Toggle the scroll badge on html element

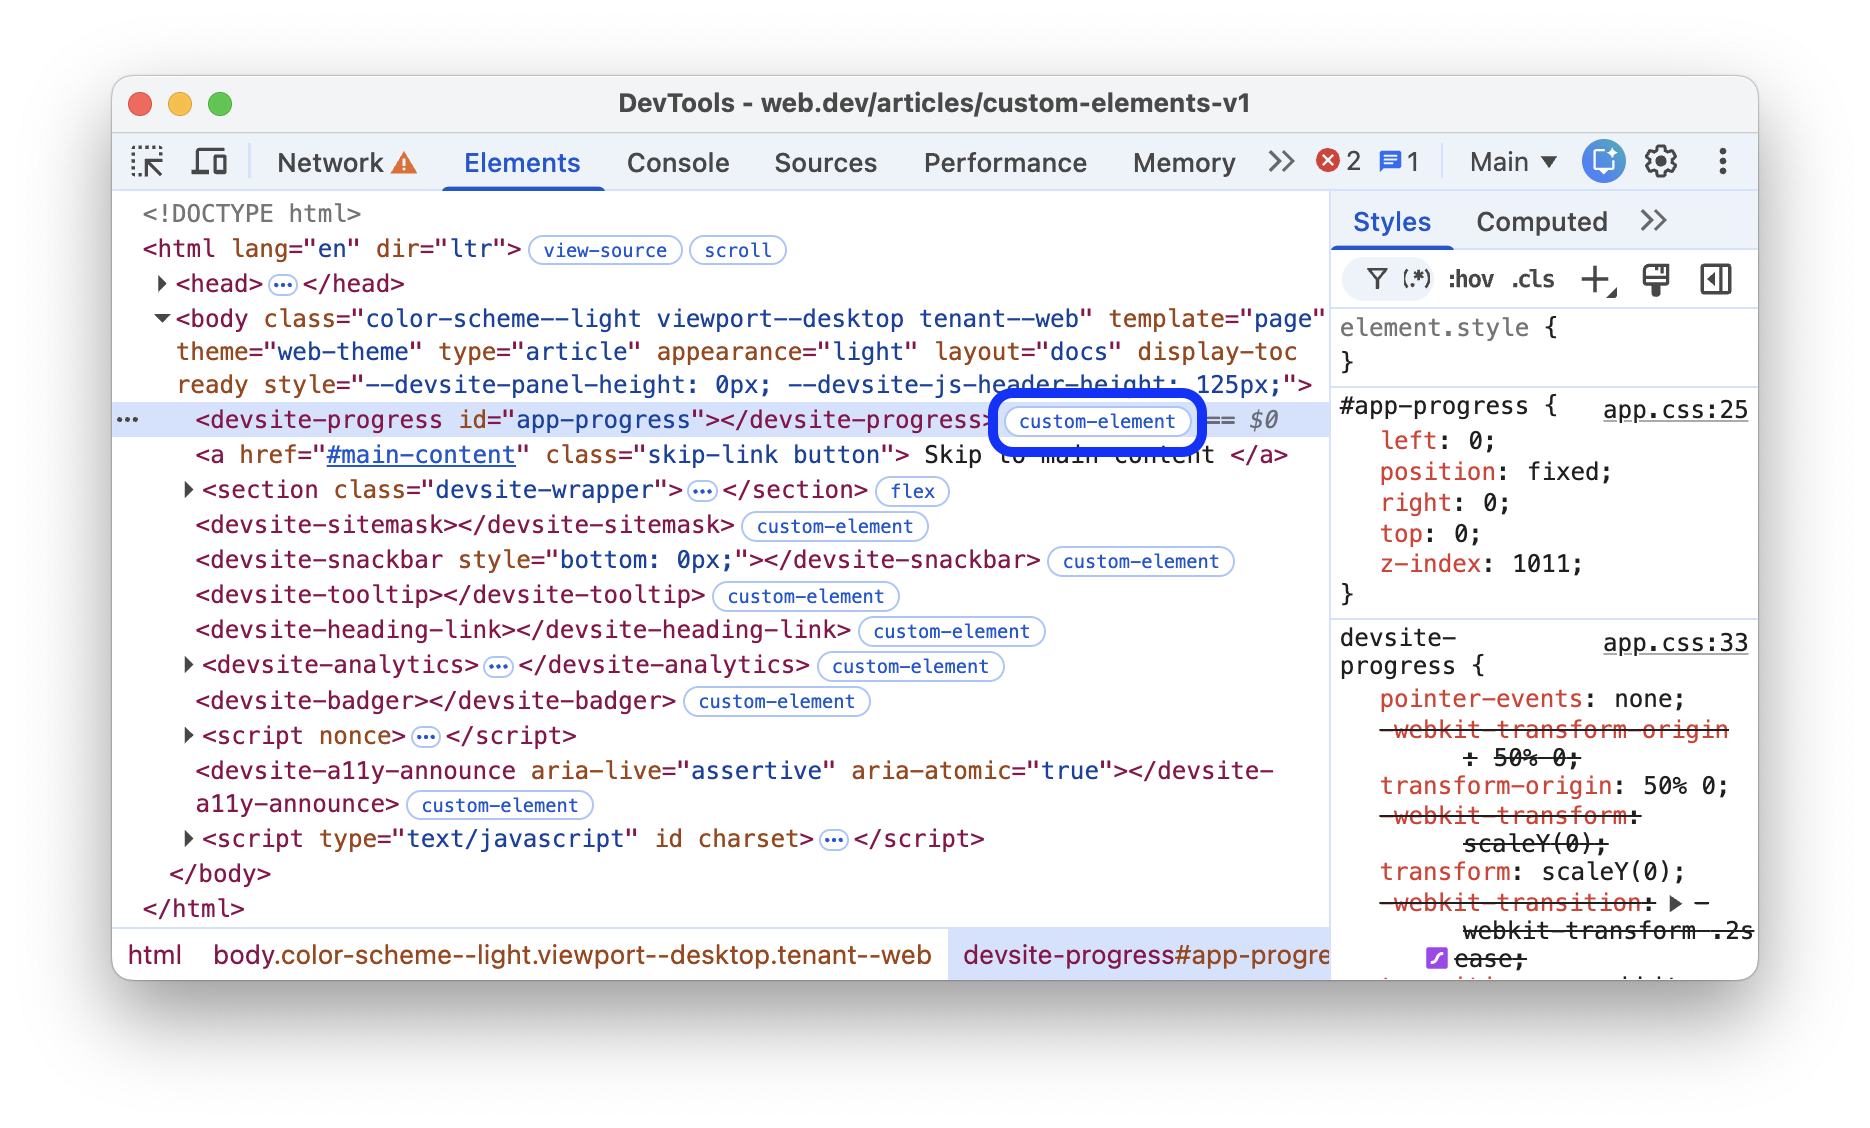(737, 250)
